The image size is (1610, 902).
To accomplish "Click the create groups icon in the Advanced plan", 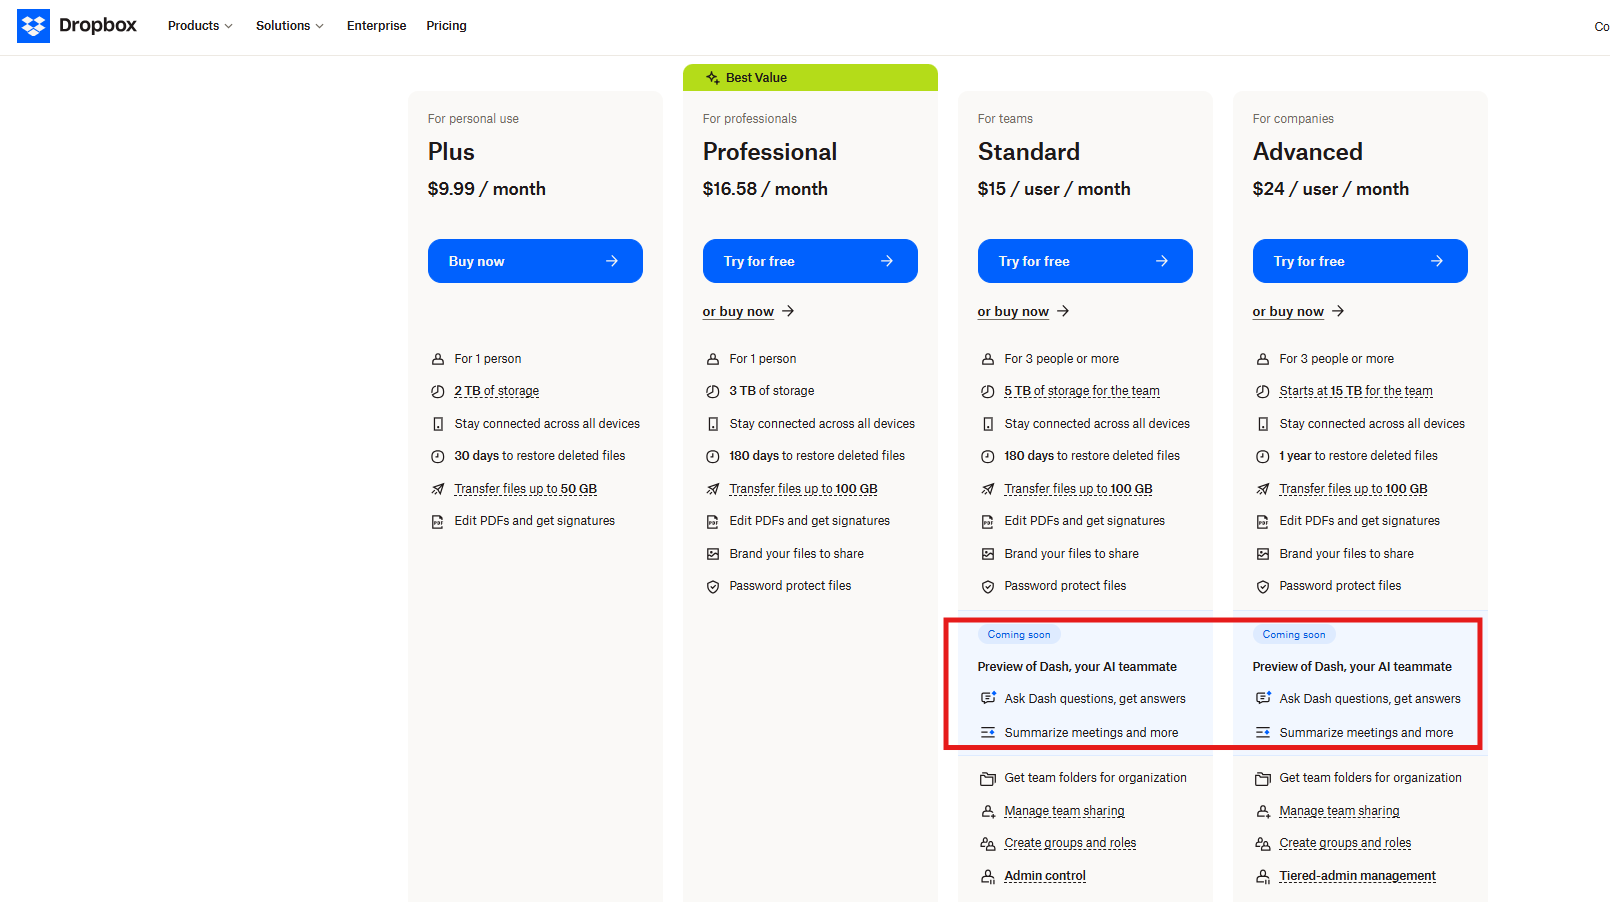I will pyautogui.click(x=1263, y=843).
